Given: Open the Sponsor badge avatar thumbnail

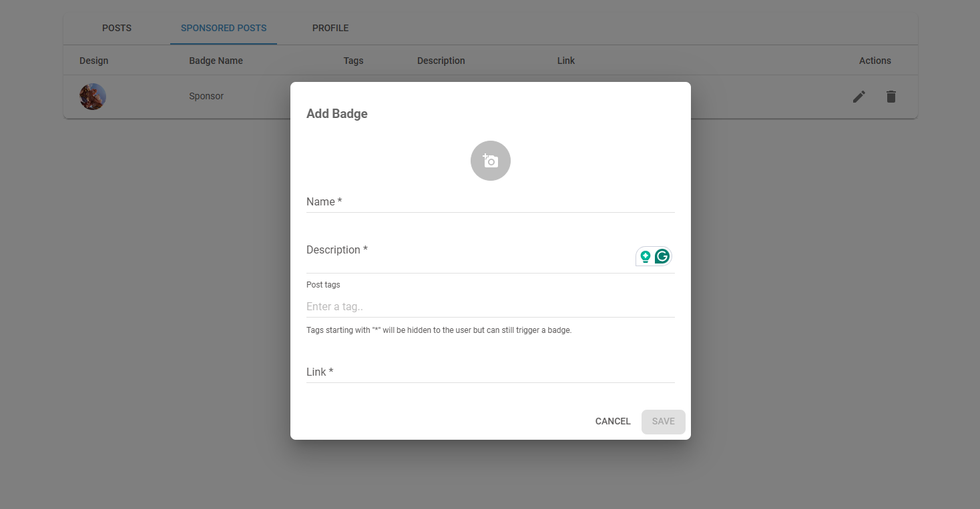Looking at the screenshot, I should pyautogui.click(x=93, y=97).
